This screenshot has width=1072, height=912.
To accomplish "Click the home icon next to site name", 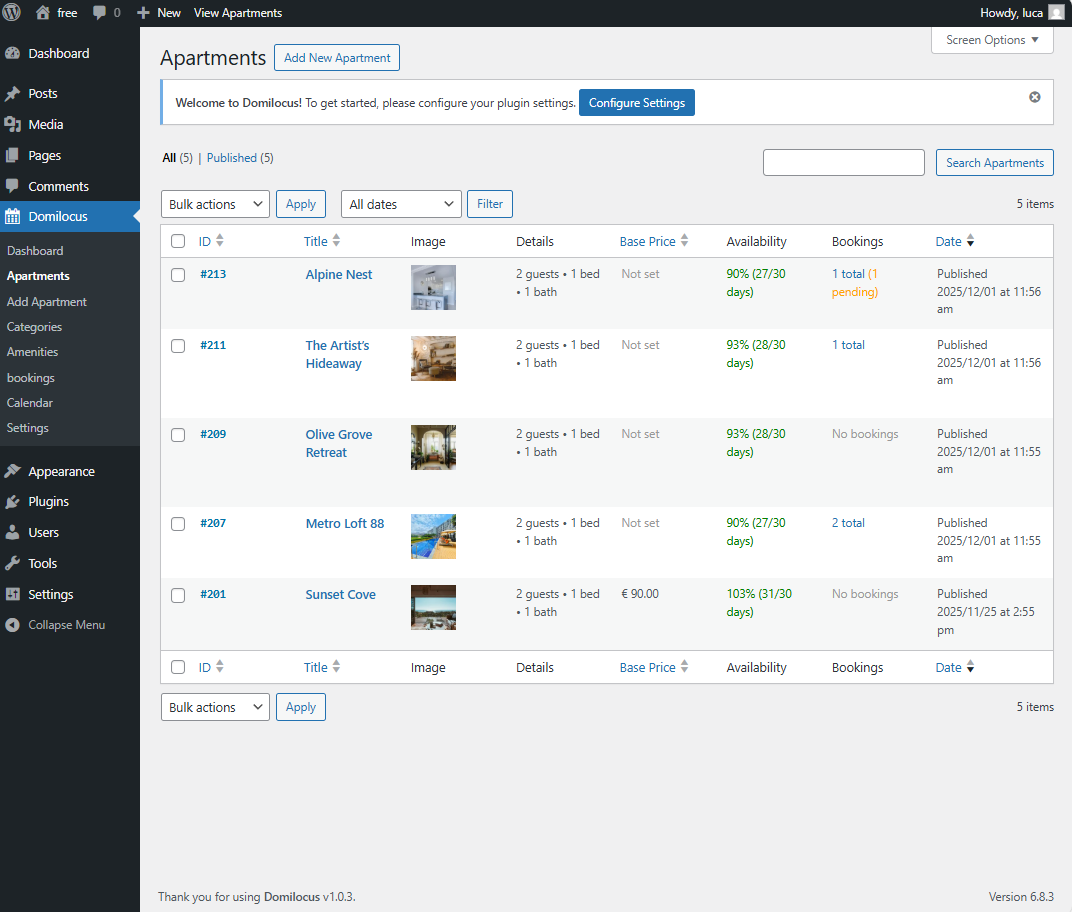I will 42,13.
